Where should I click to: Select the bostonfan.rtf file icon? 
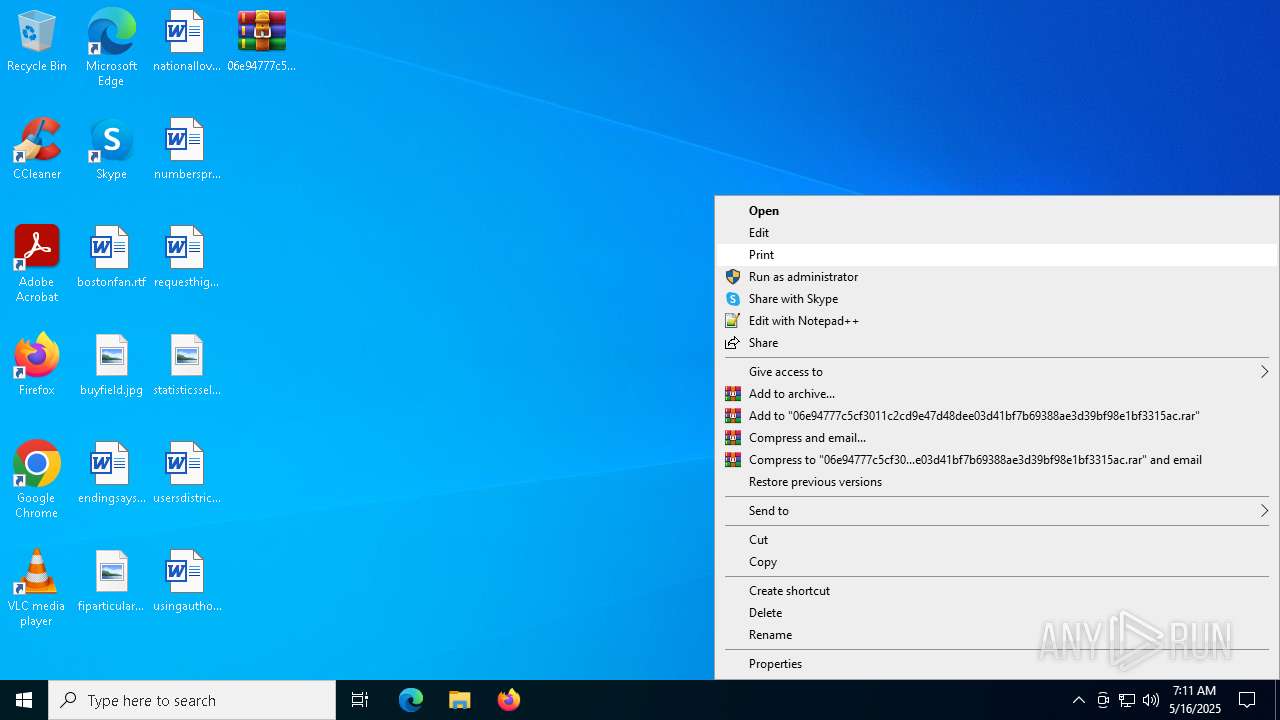(111, 258)
